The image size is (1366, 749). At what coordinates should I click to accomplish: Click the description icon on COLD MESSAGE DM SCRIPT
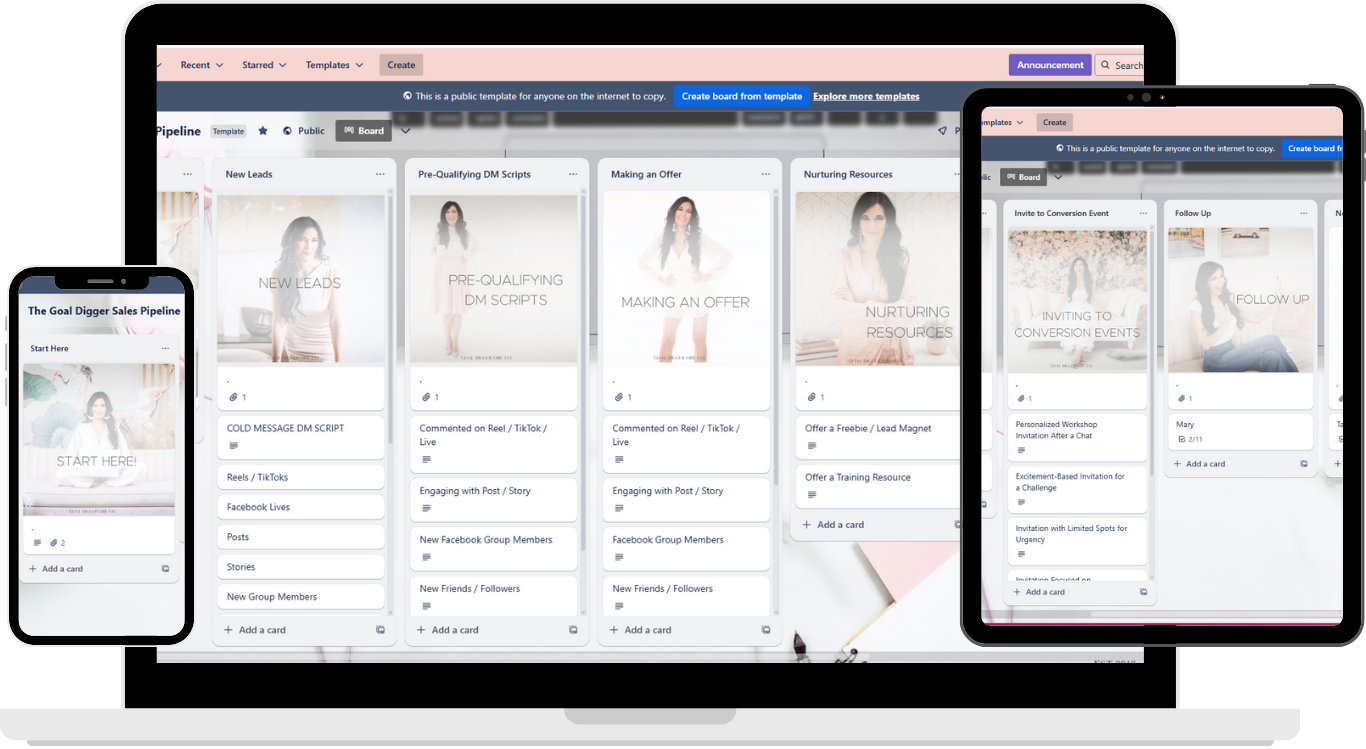[233, 446]
